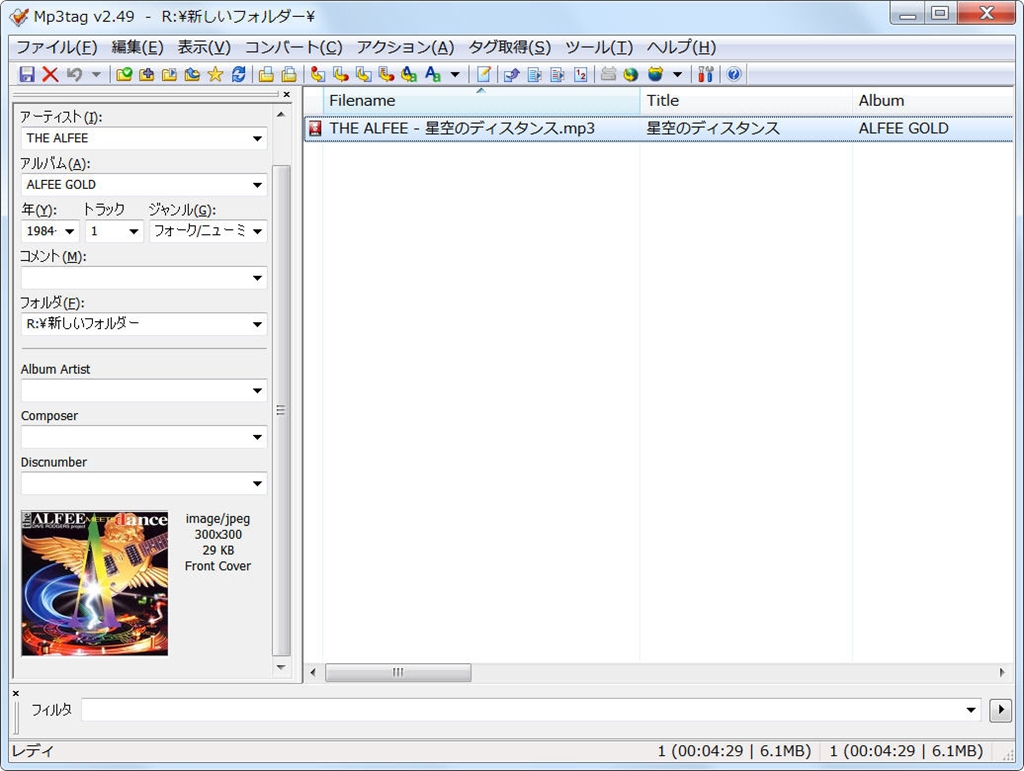
Task: Open the Filter field dropdown arrow
Action: click(x=971, y=710)
